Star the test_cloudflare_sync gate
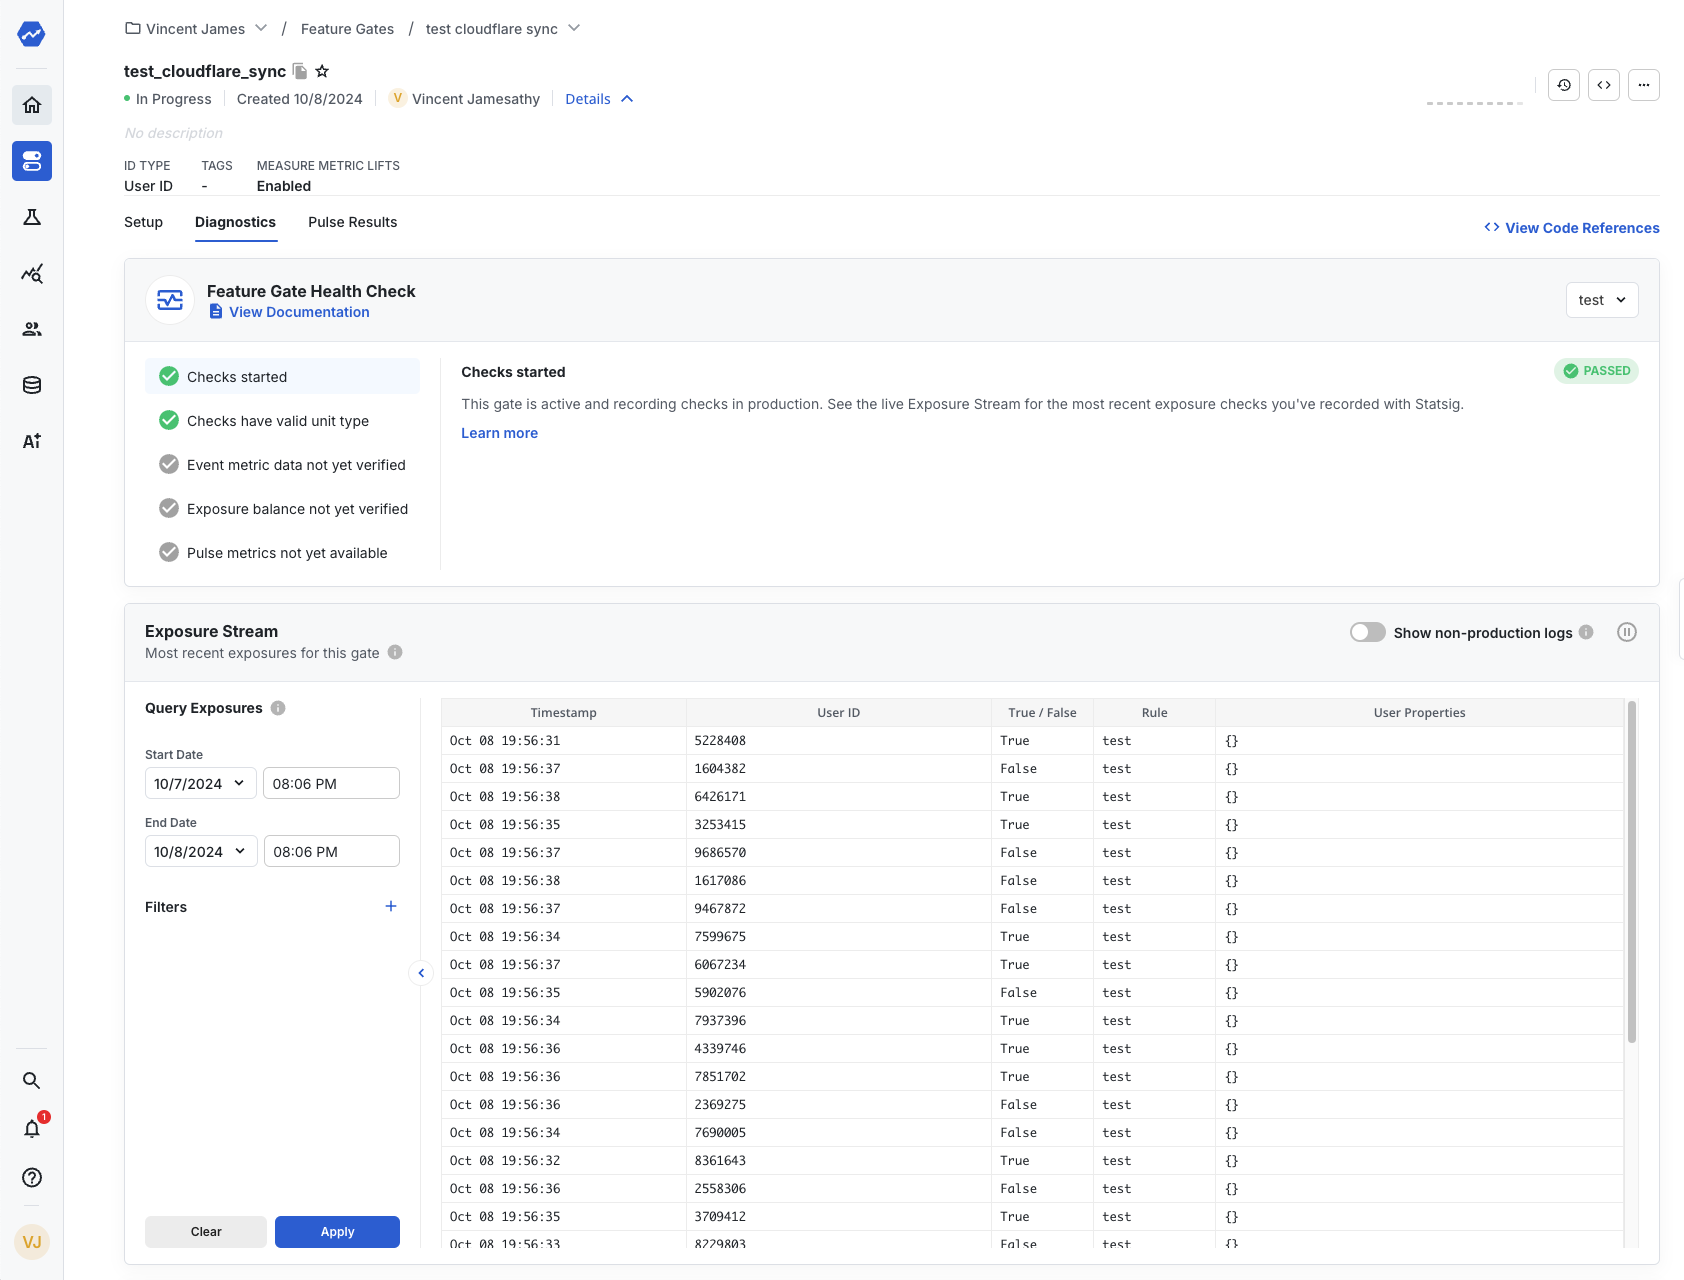 tap(322, 70)
